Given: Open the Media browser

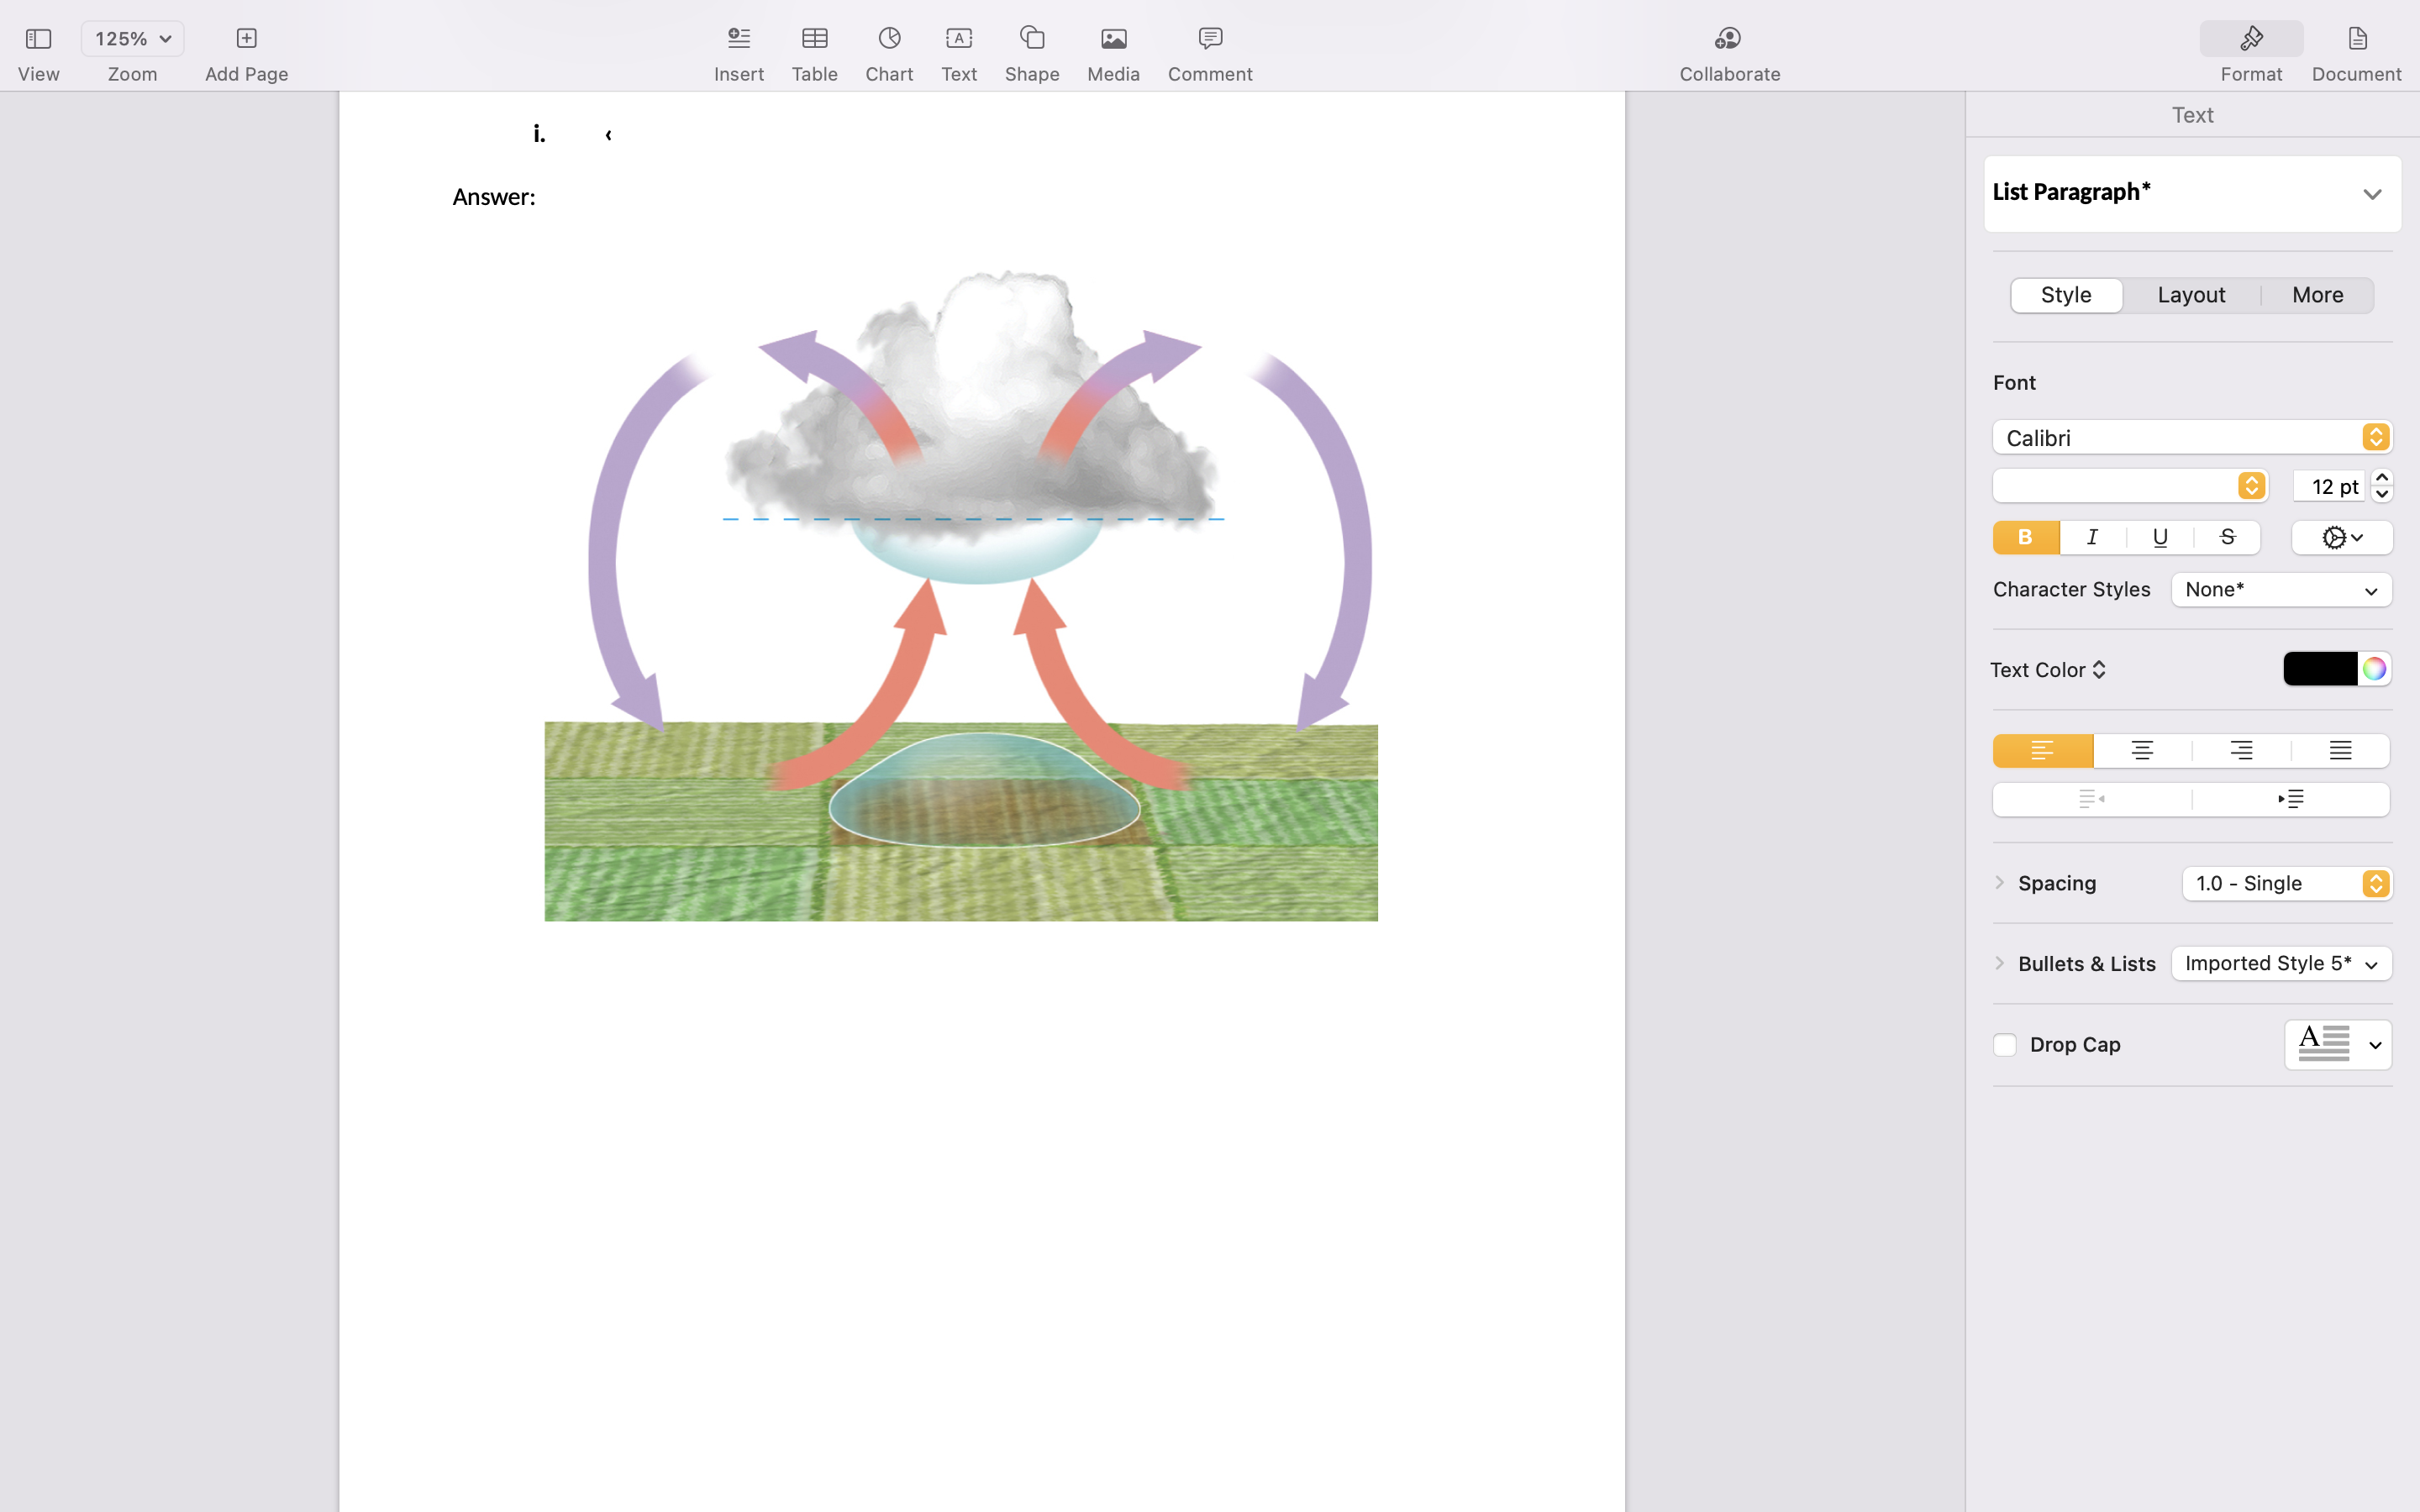Looking at the screenshot, I should 1113,39.
